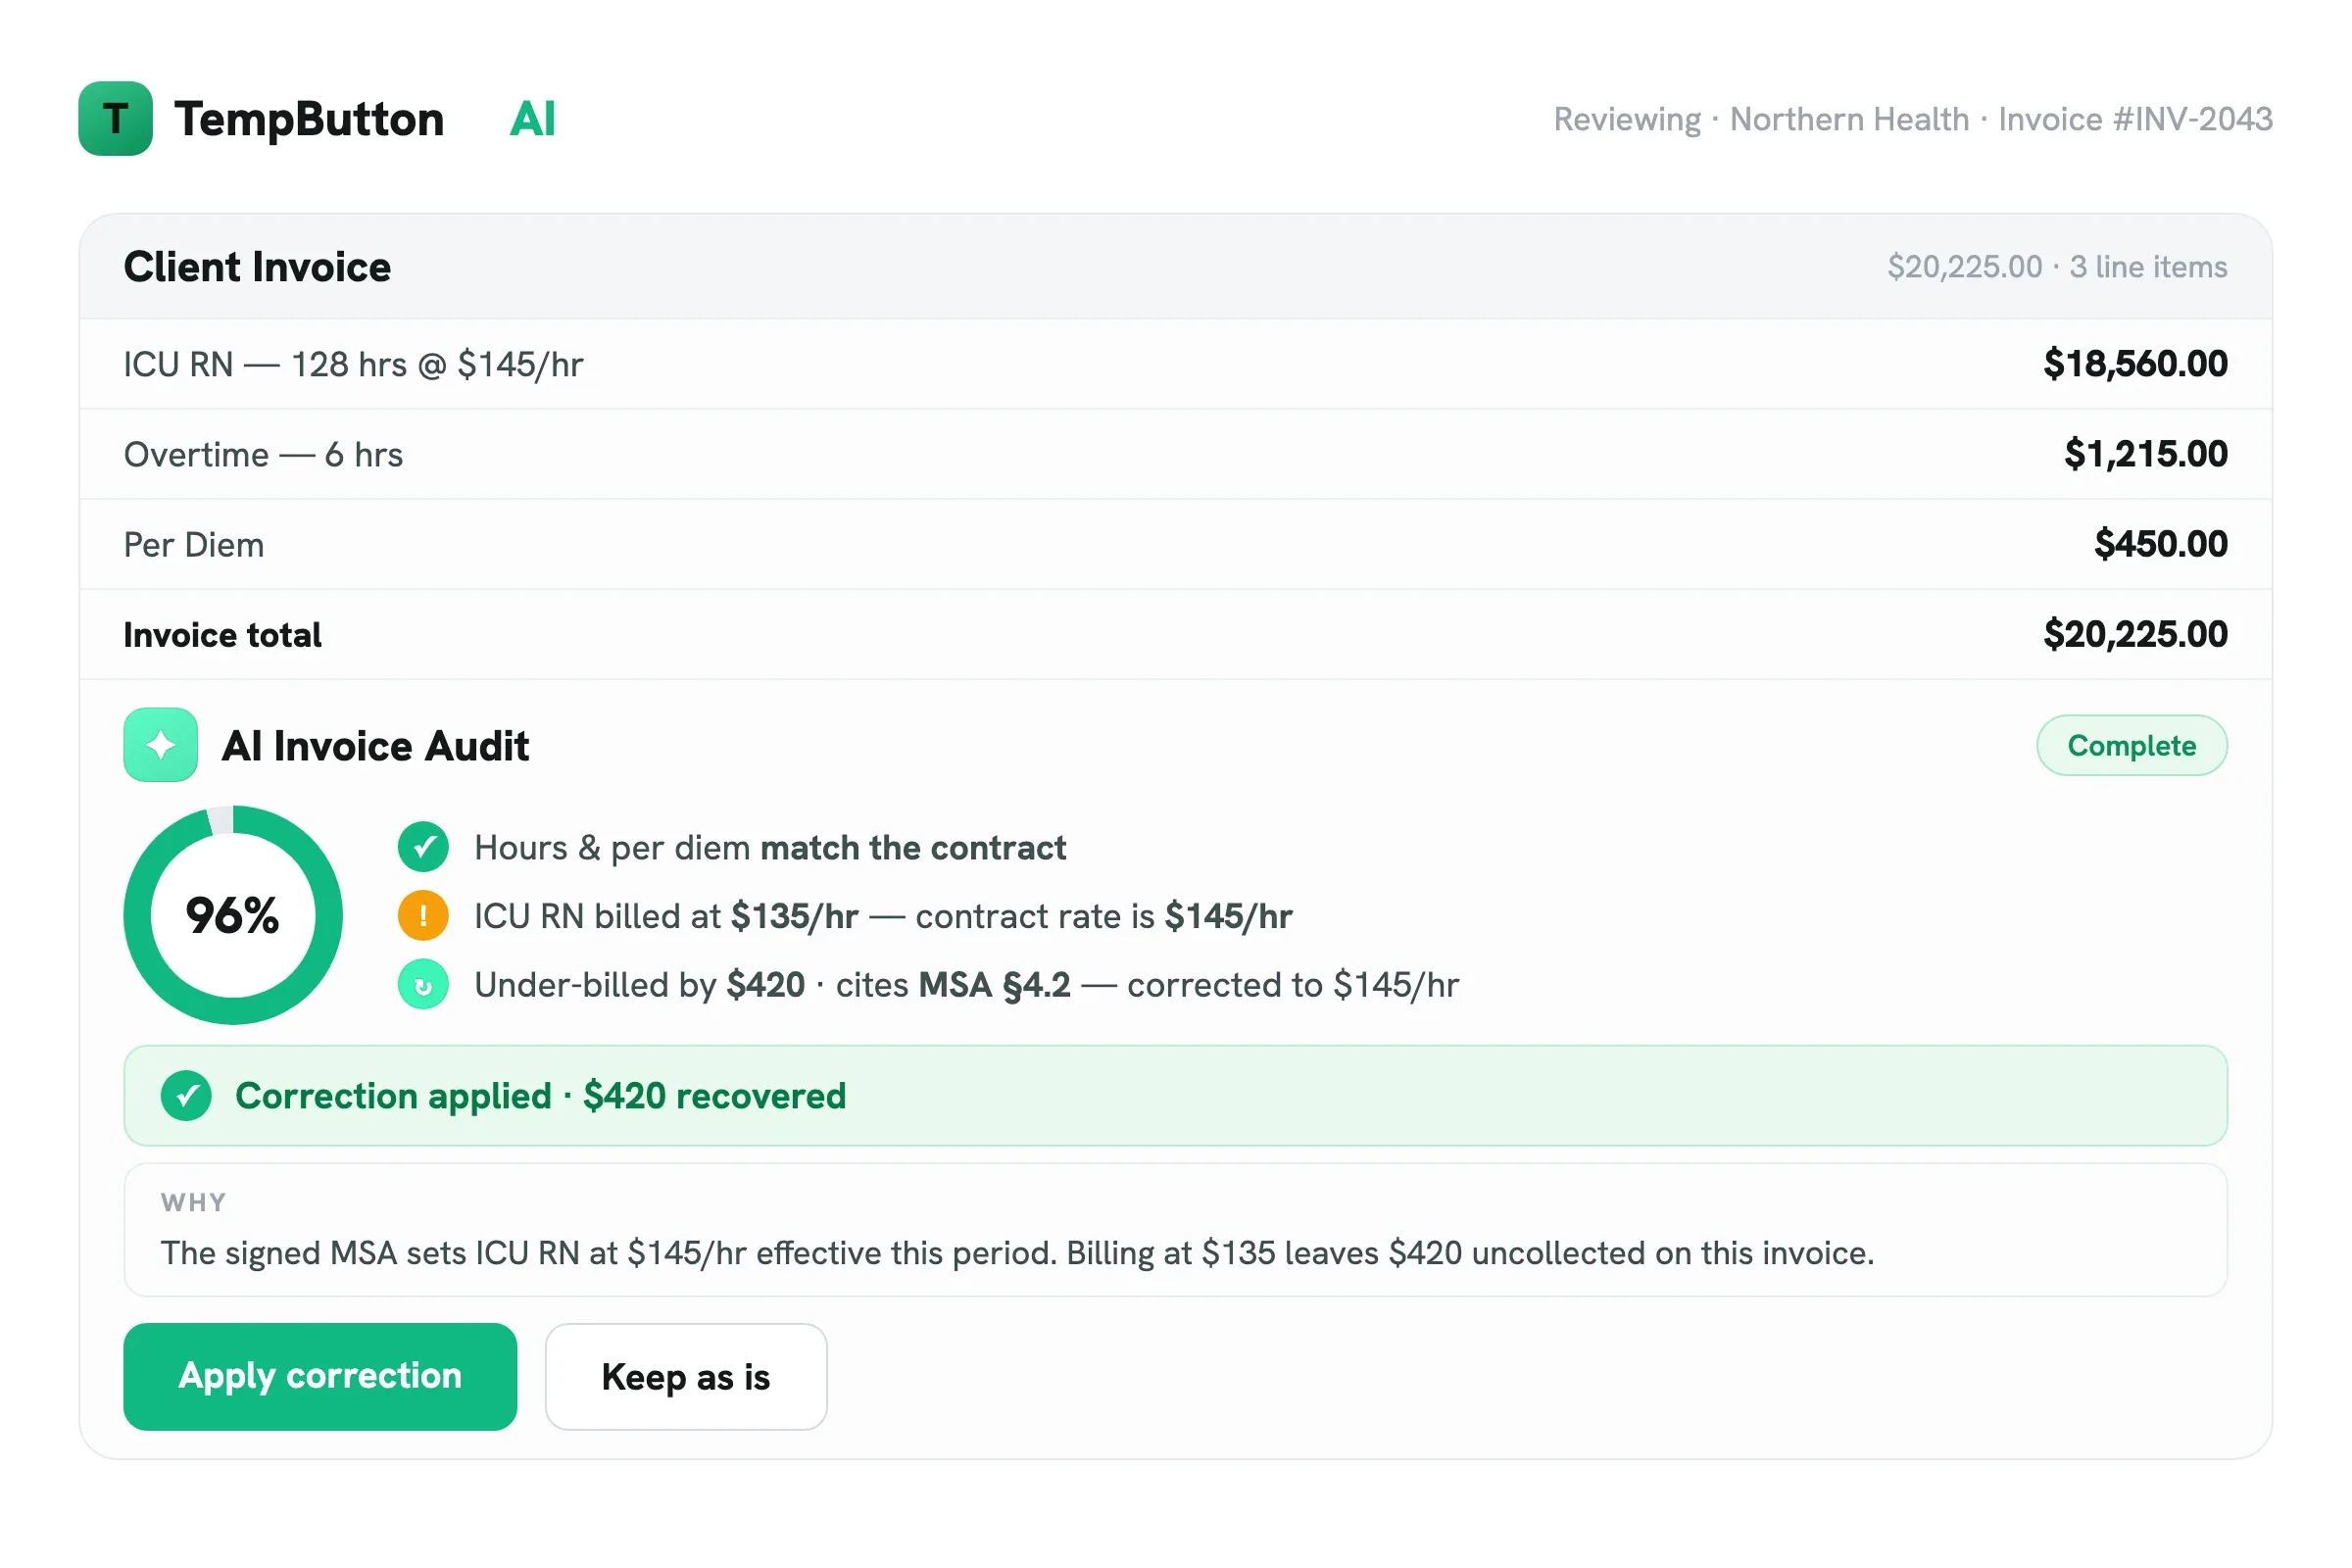Screen dimensions: 2352x1568
Task: Click the '$20,225.00 · 3 line items' summary
Action: (x=2057, y=267)
